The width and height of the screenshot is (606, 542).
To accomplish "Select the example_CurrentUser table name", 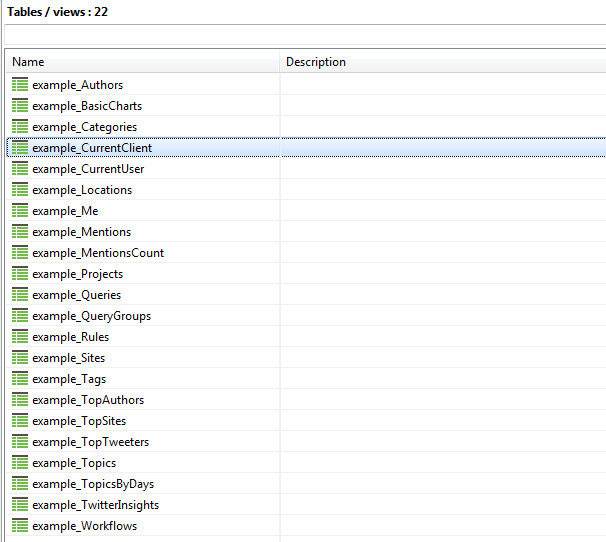I will (x=88, y=169).
